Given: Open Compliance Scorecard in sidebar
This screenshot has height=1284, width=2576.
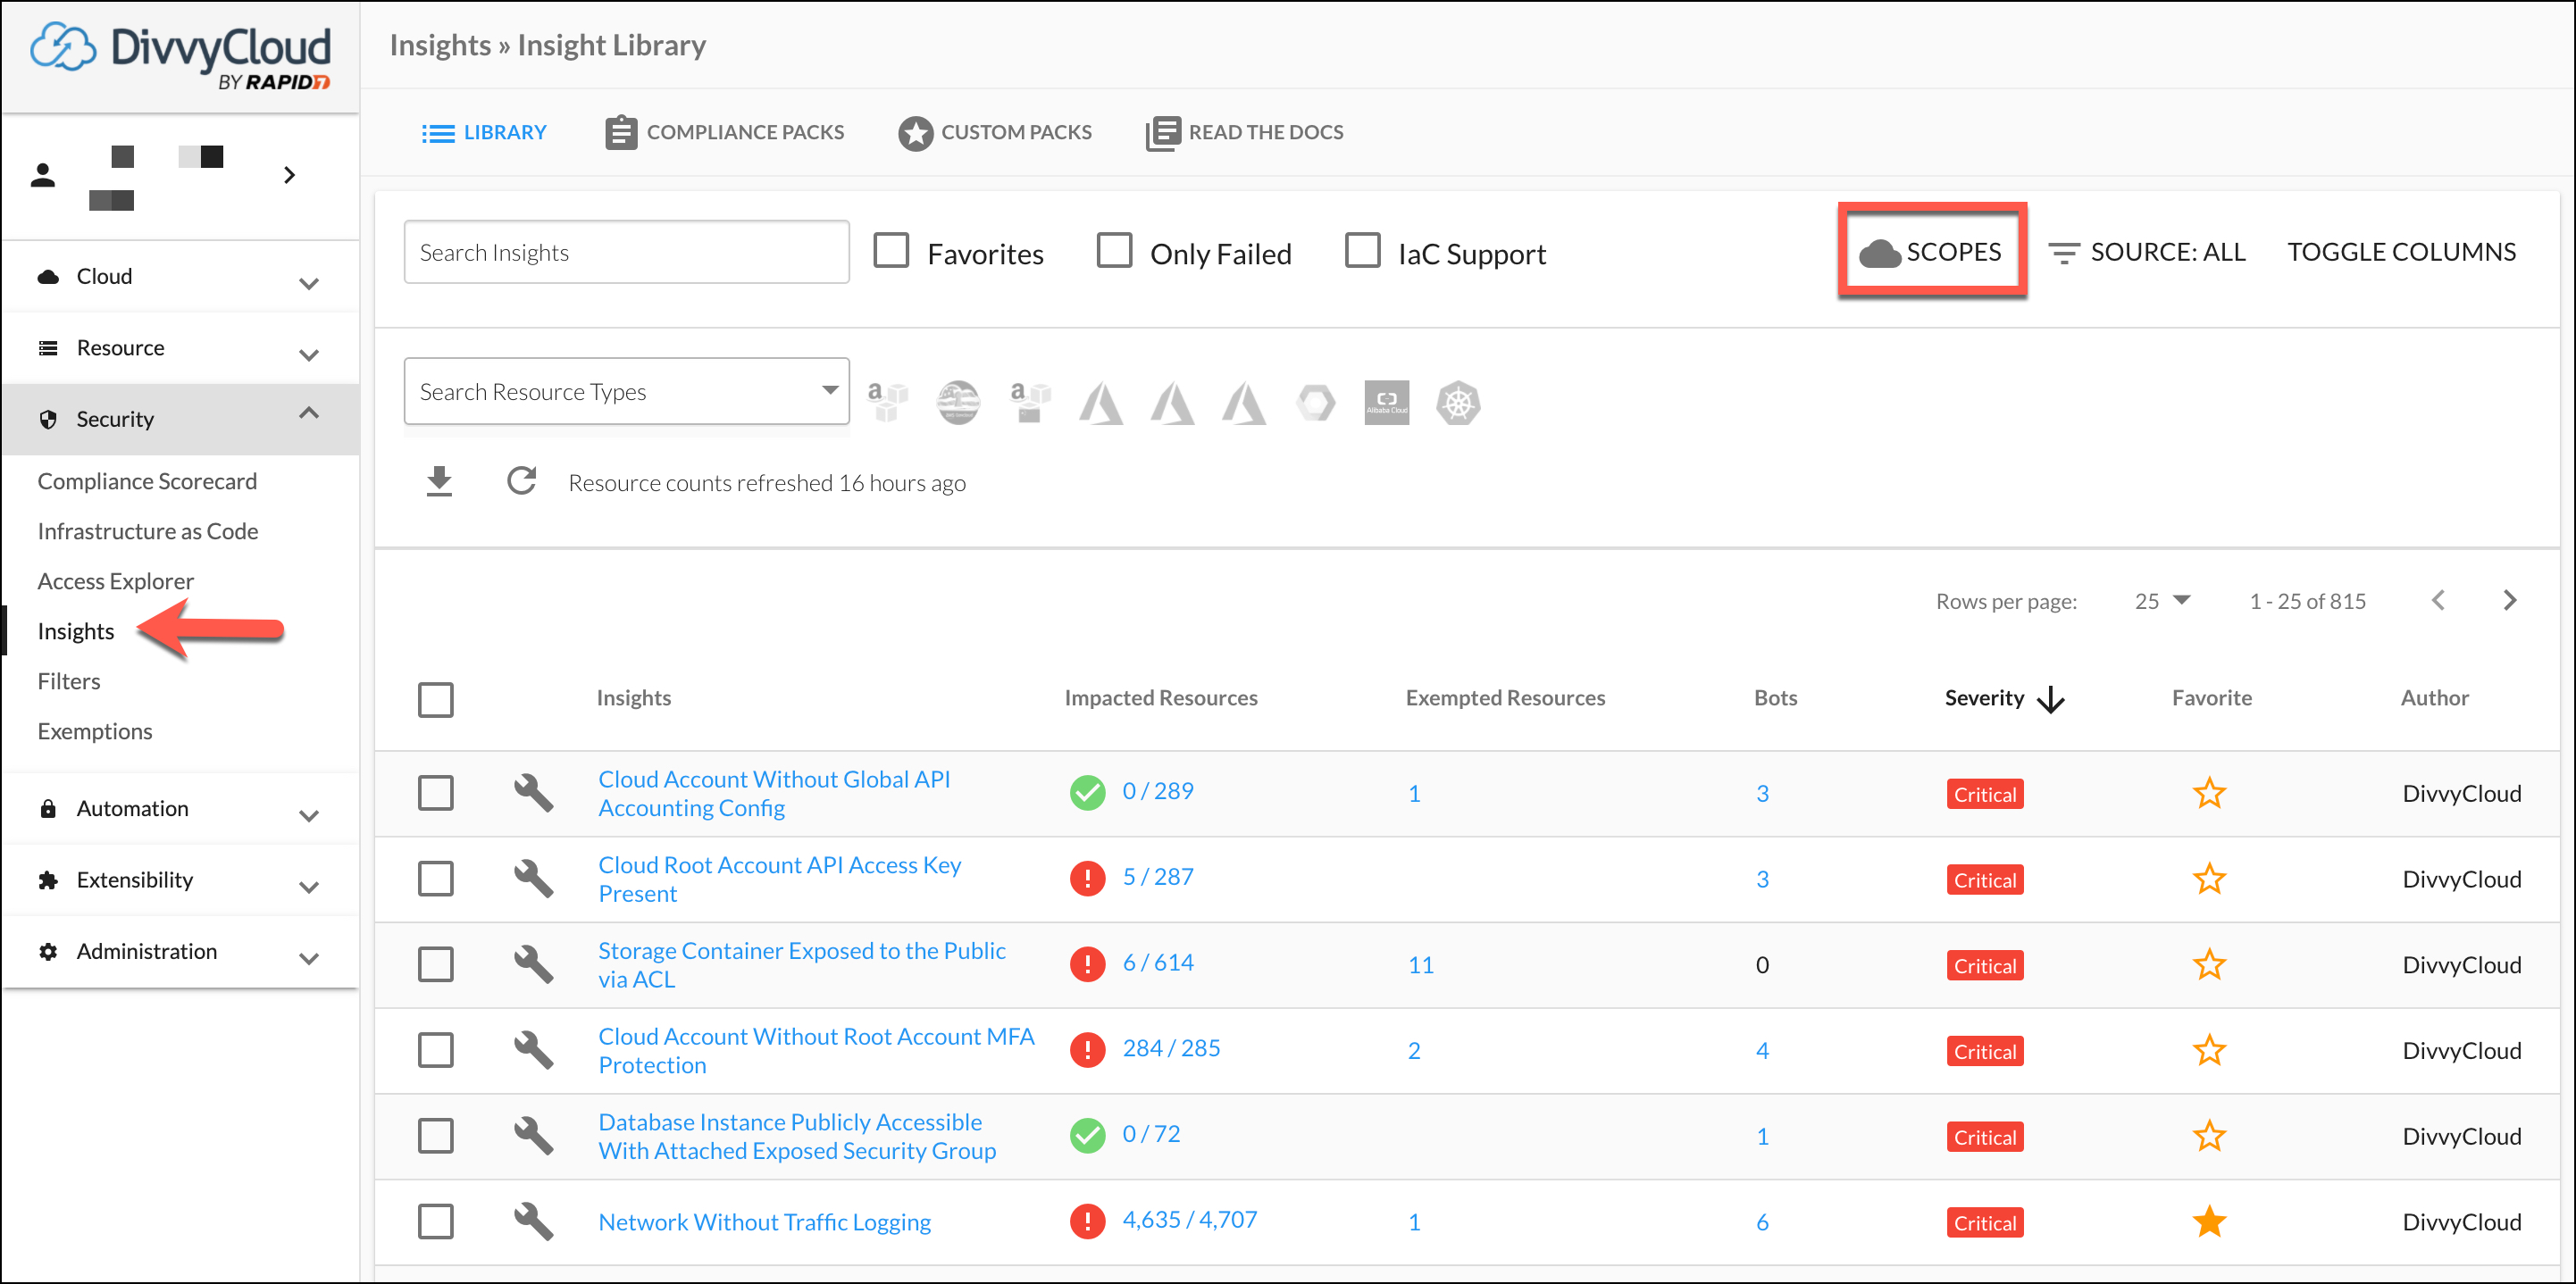Looking at the screenshot, I should (147, 481).
